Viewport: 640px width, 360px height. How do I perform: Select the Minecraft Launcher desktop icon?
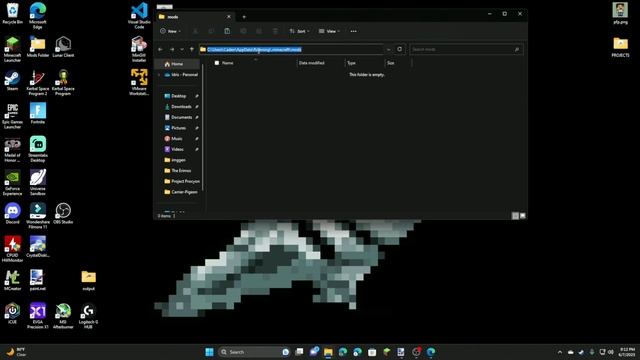tap(12, 49)
